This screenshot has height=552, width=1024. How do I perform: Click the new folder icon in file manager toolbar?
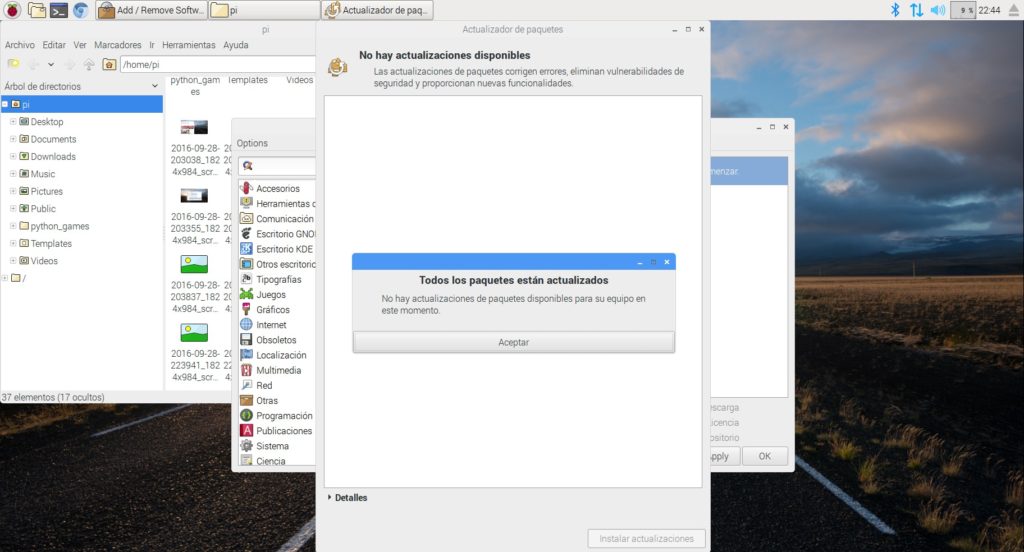point(13,64)
